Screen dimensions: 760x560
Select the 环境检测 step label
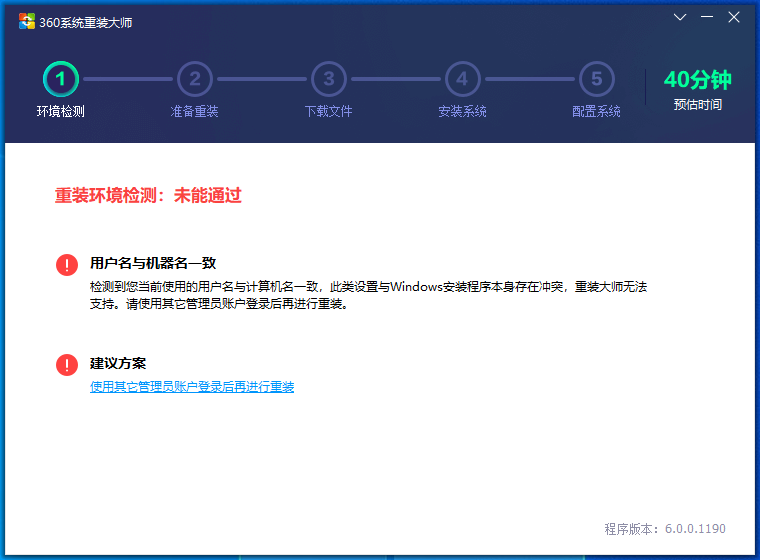pos(61,111)
